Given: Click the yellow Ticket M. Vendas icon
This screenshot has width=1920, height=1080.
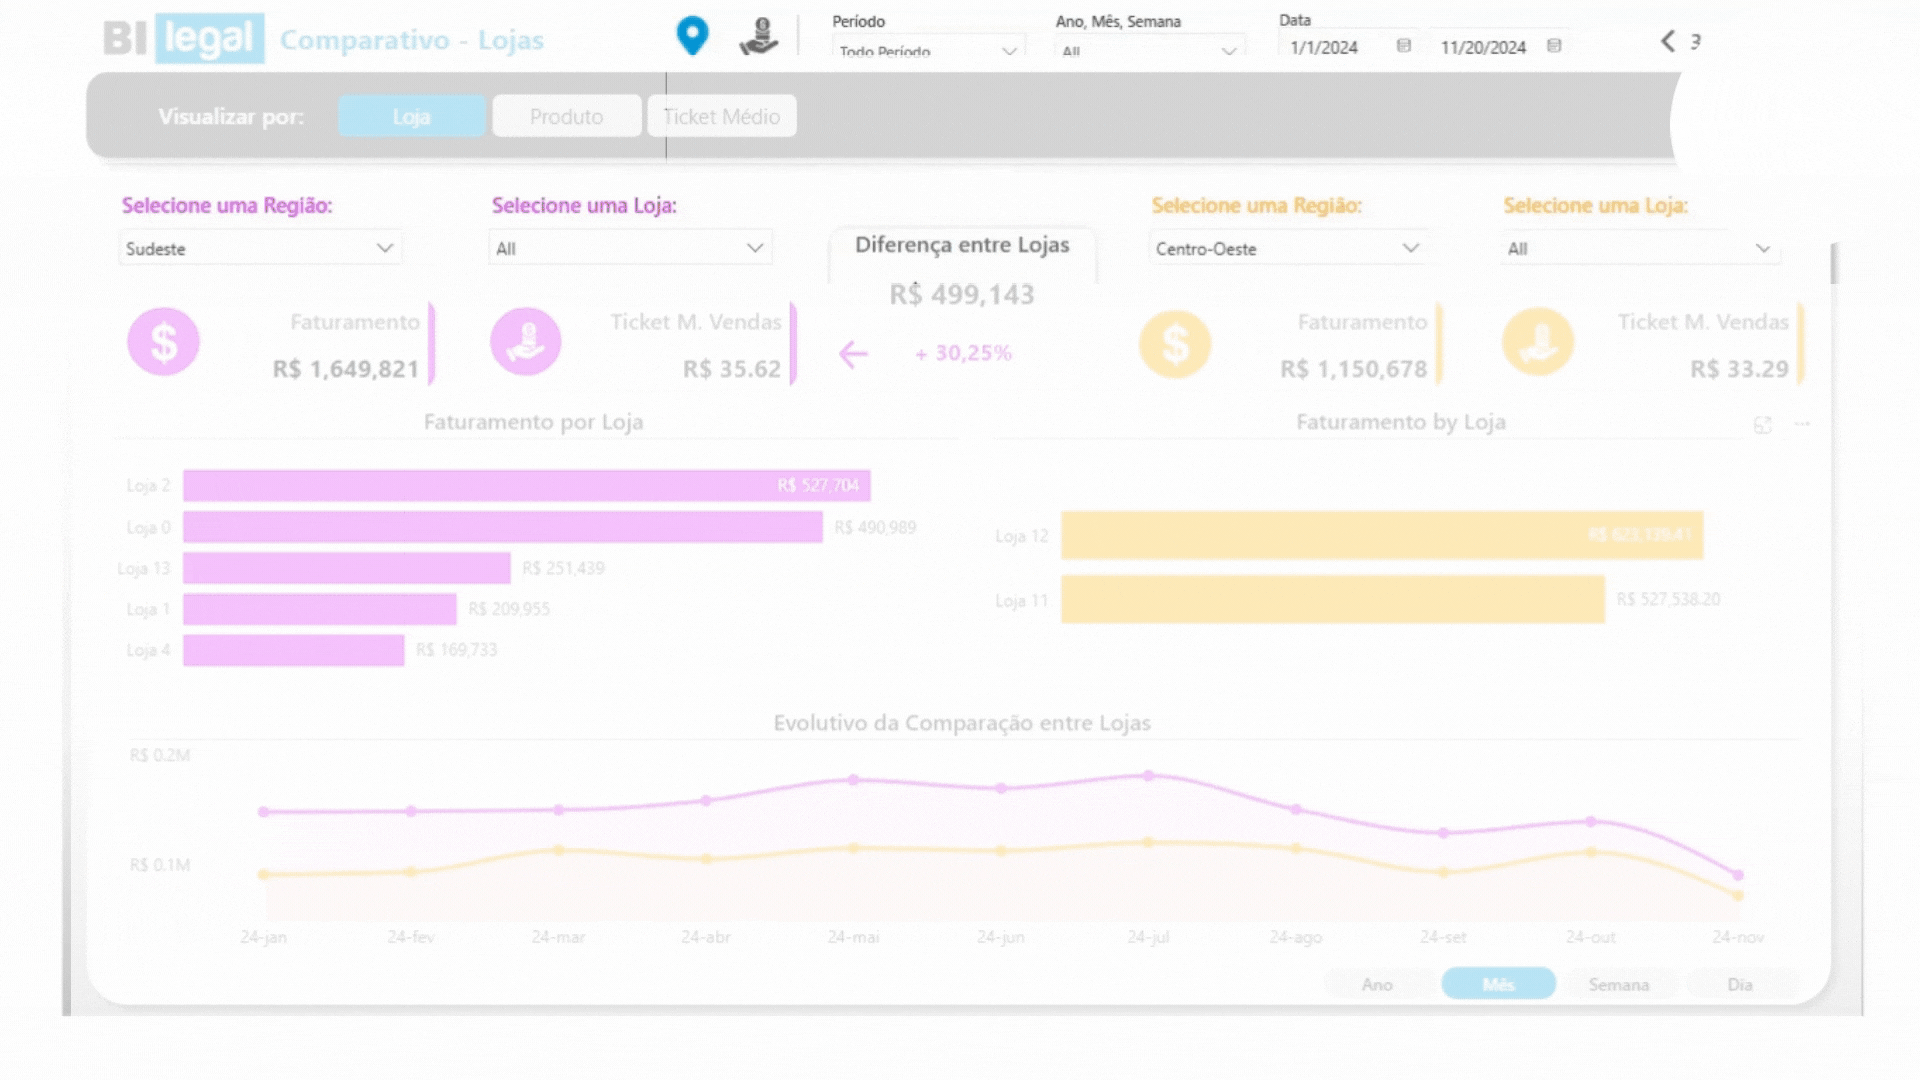Looking at the screenshot, I should click(1537, 342).
